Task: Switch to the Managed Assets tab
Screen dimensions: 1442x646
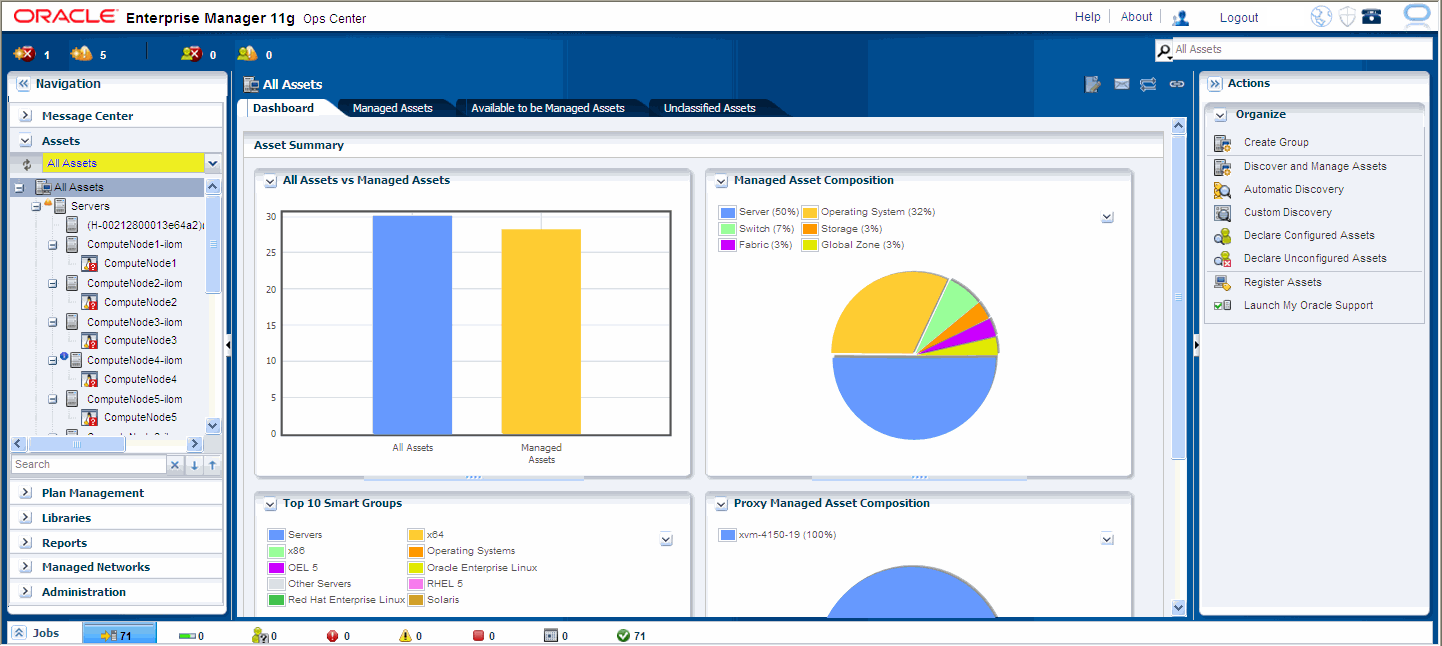Action: coord(392,108)
